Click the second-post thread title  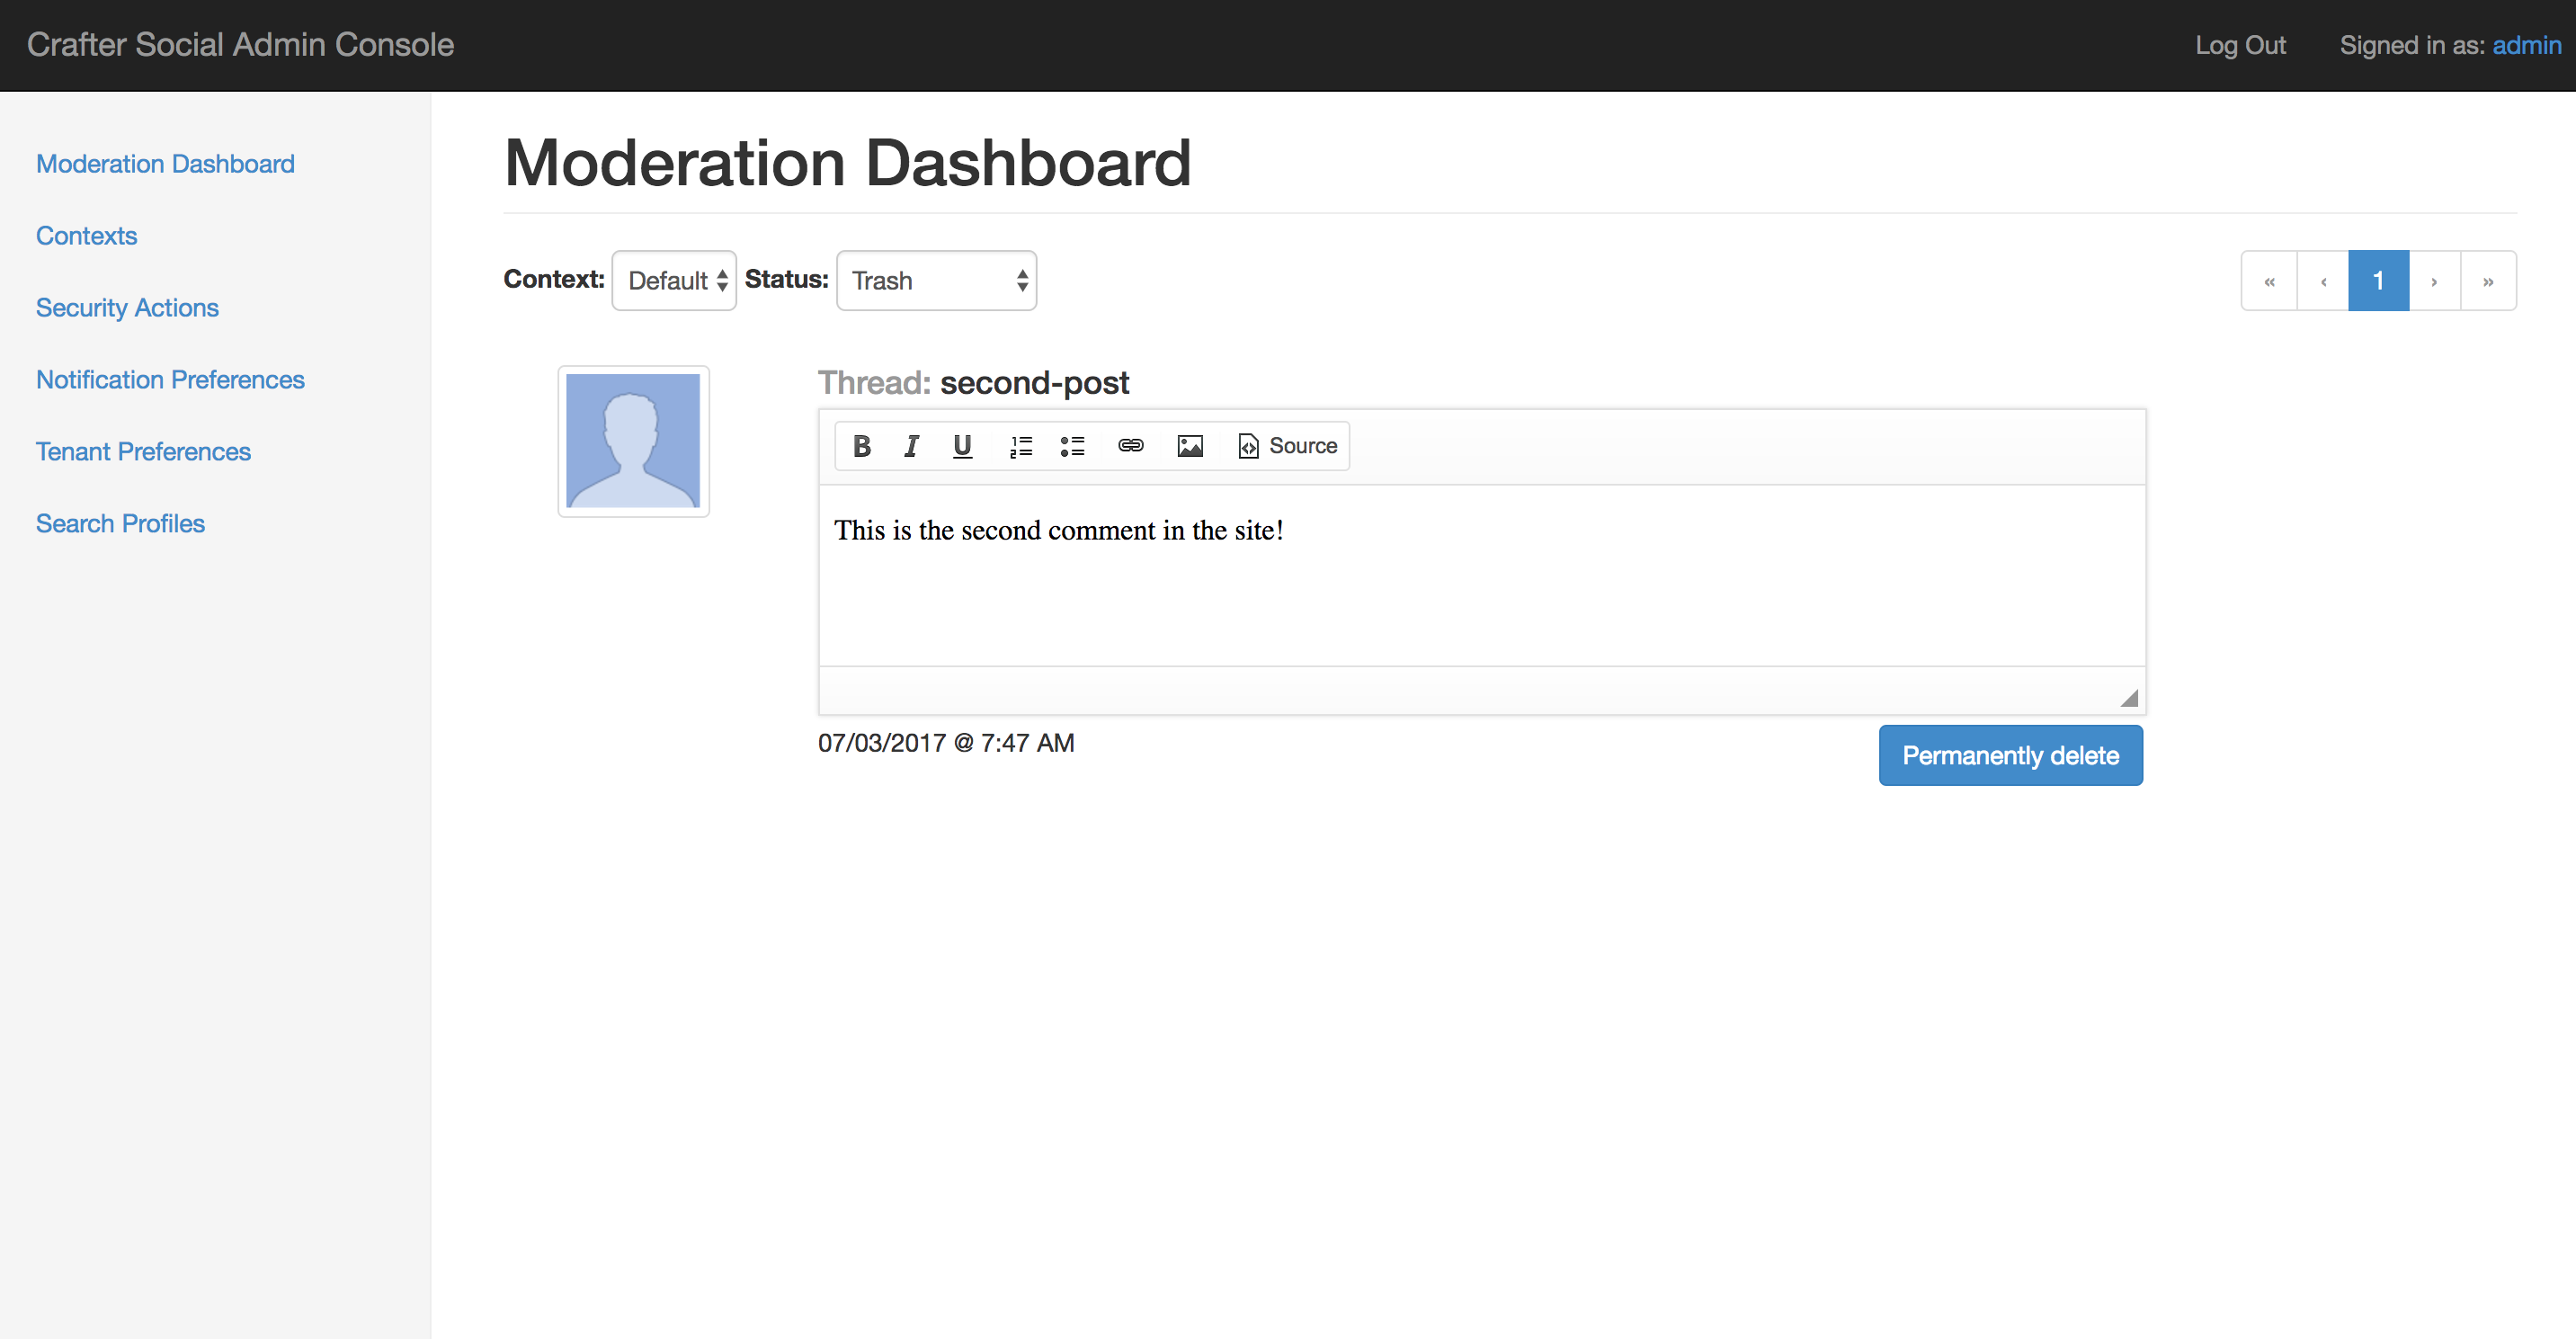(x=1034, y=383)
